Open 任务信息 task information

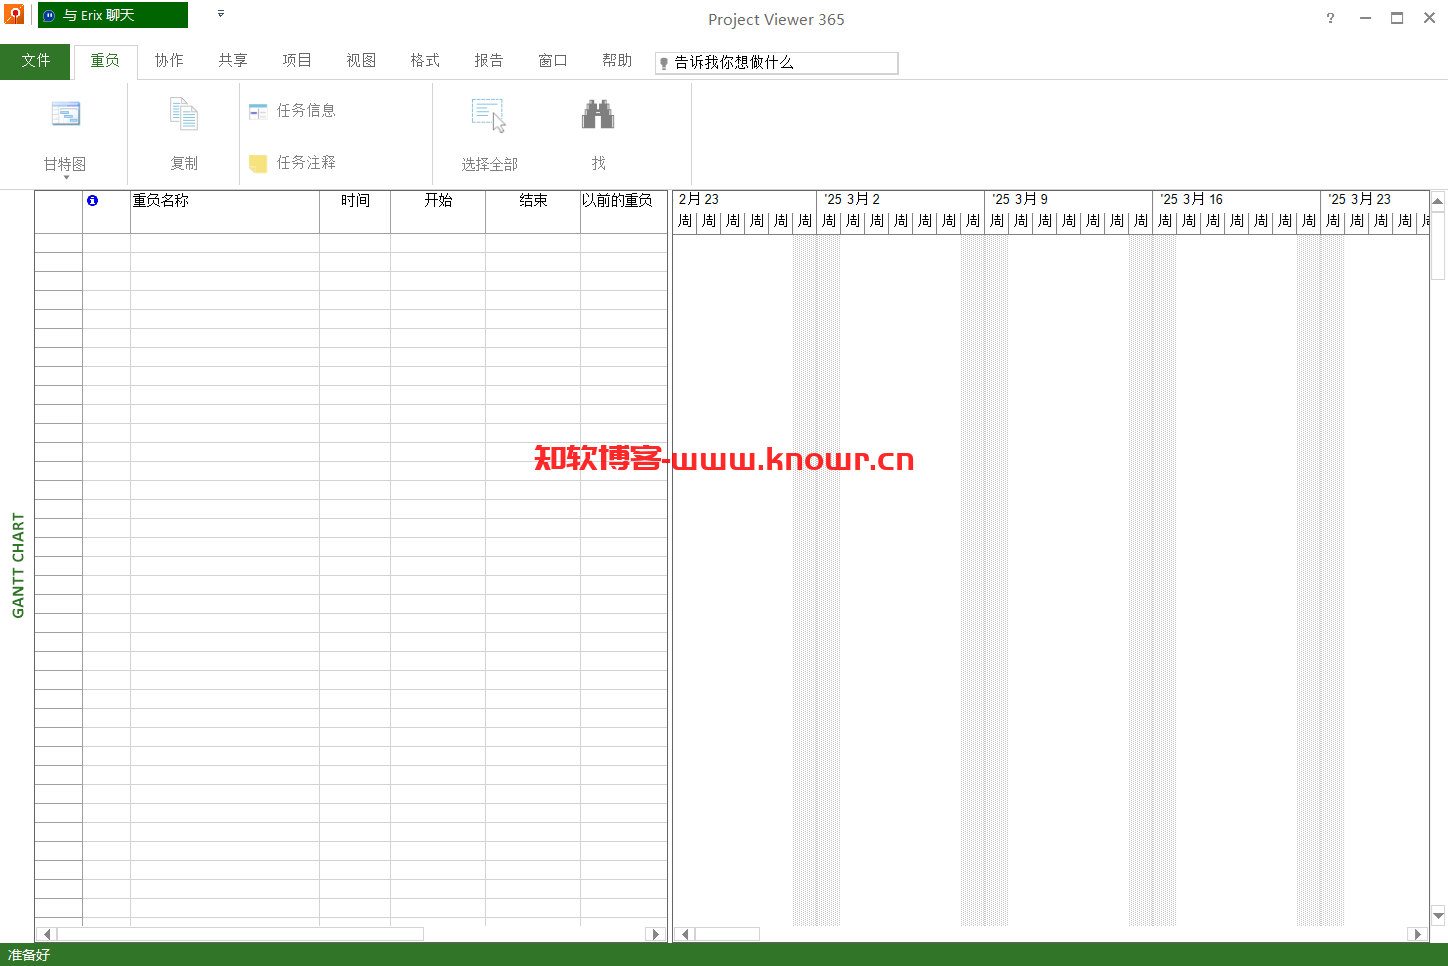click(292, 110)
